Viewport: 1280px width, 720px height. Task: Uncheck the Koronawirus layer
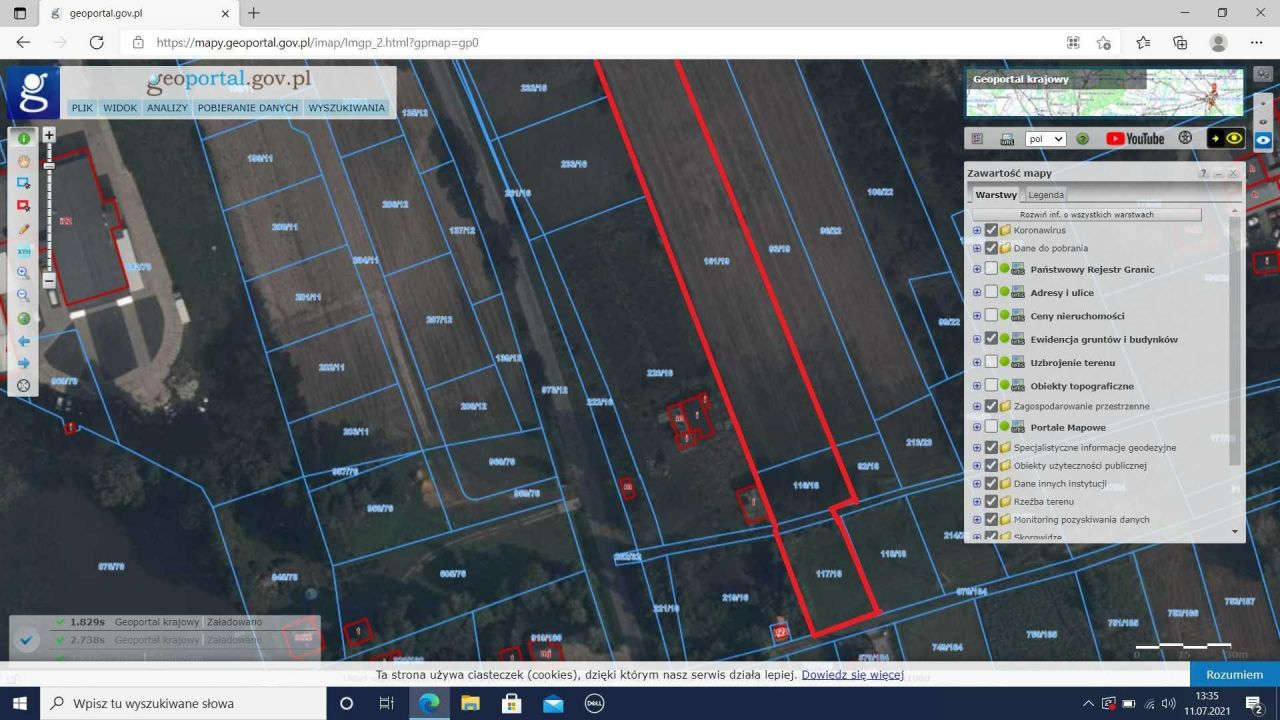tap(991, 230)
